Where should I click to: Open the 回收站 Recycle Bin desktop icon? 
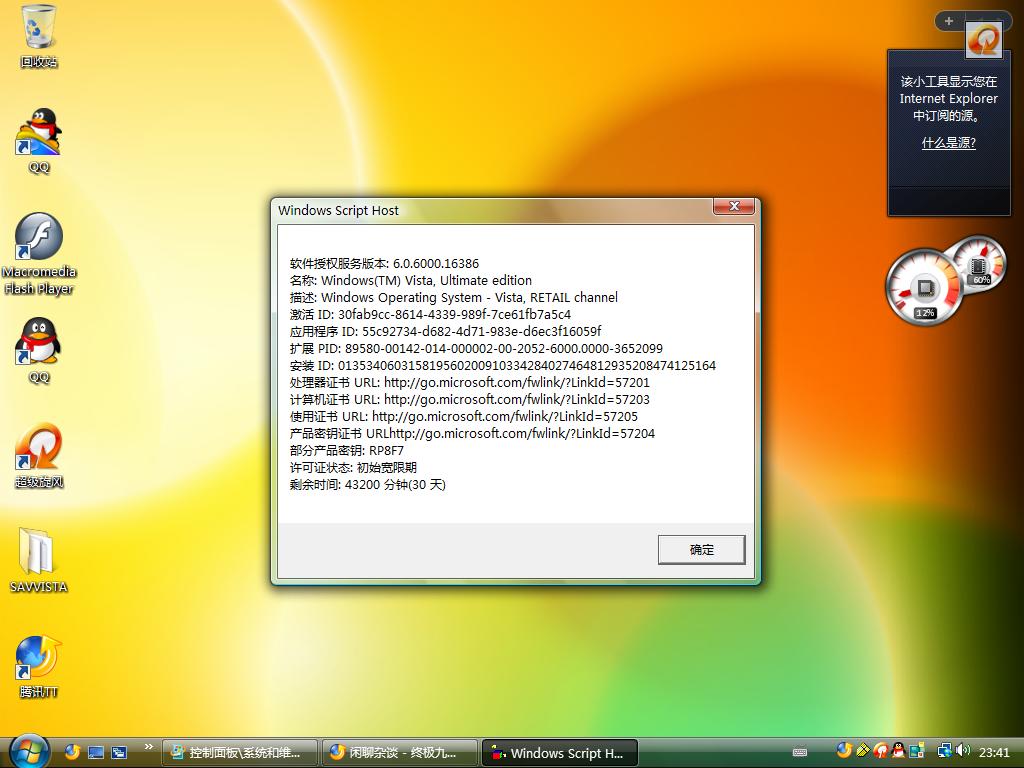[39, 37]
